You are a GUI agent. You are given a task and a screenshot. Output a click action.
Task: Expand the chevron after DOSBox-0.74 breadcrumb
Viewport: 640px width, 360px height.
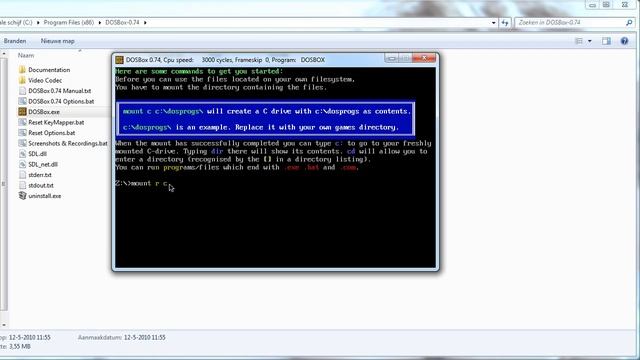point(145,23)
